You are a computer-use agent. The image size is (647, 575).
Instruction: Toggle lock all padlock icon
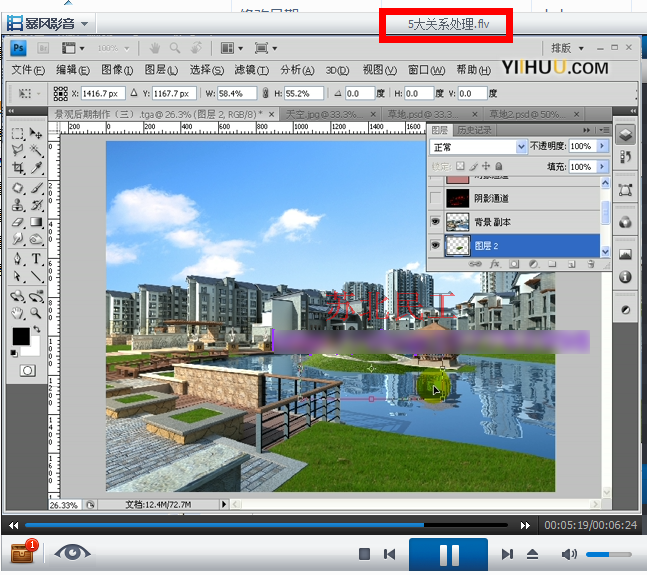tap(499, 166)
